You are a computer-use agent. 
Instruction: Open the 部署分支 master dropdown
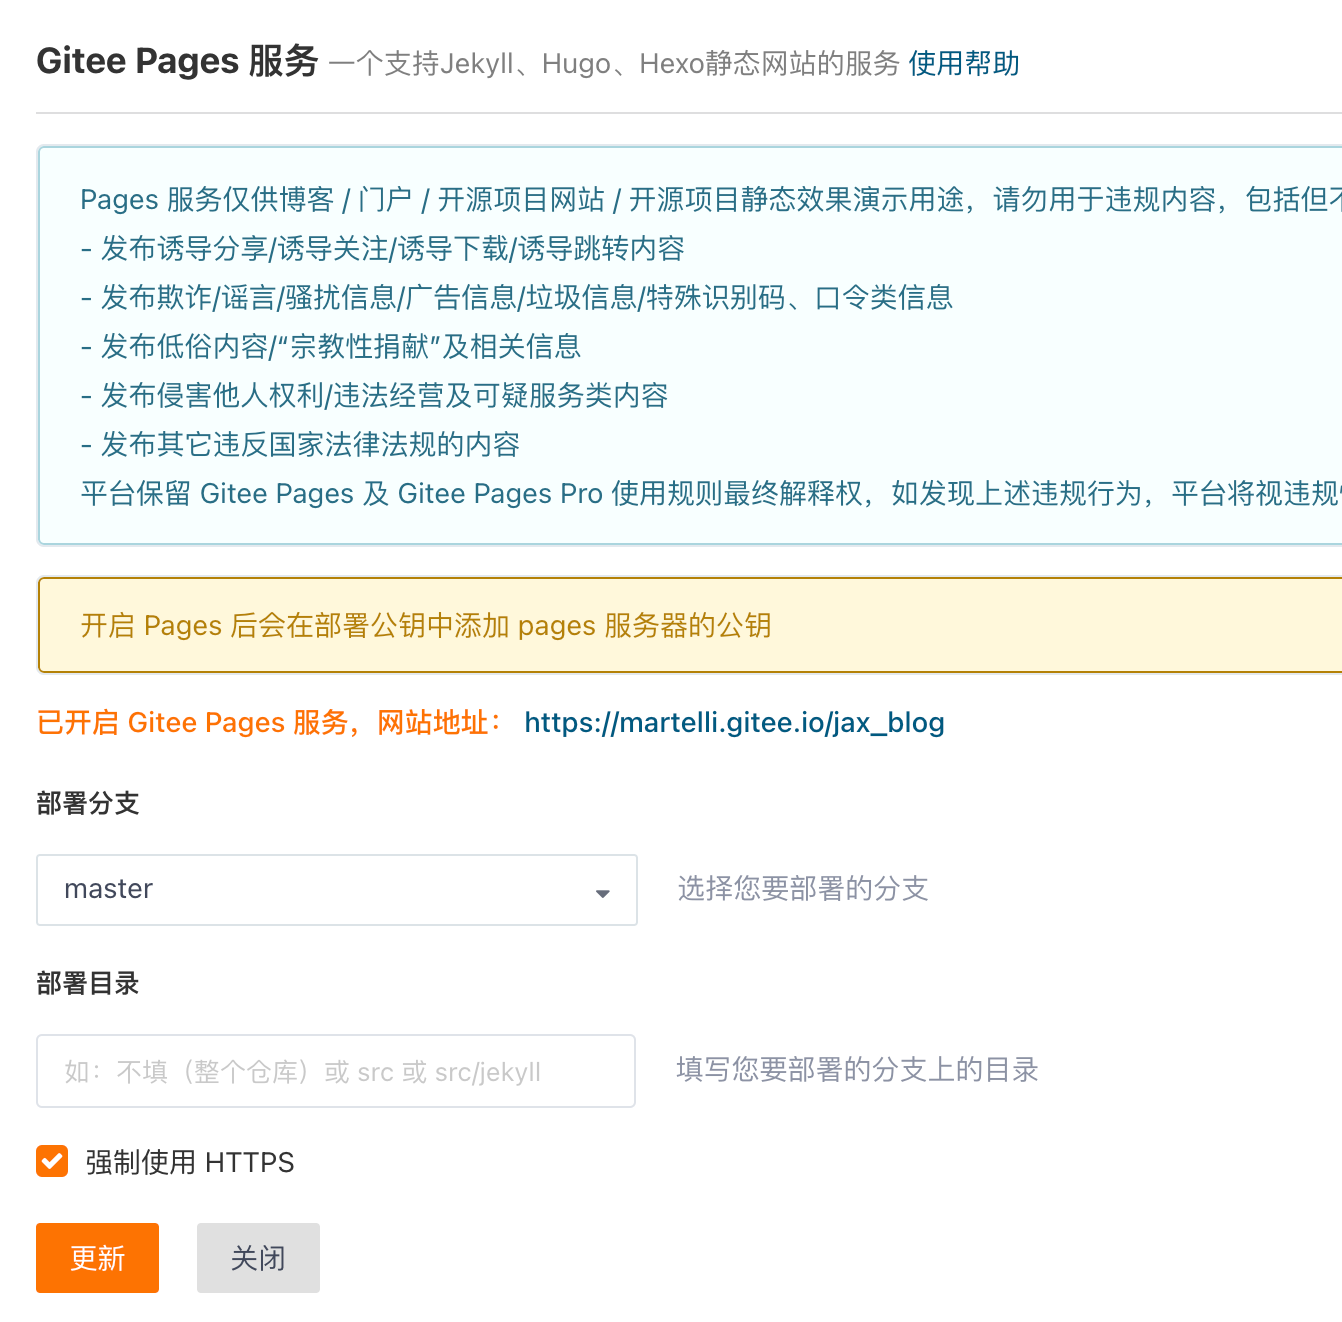coord(337,890)
